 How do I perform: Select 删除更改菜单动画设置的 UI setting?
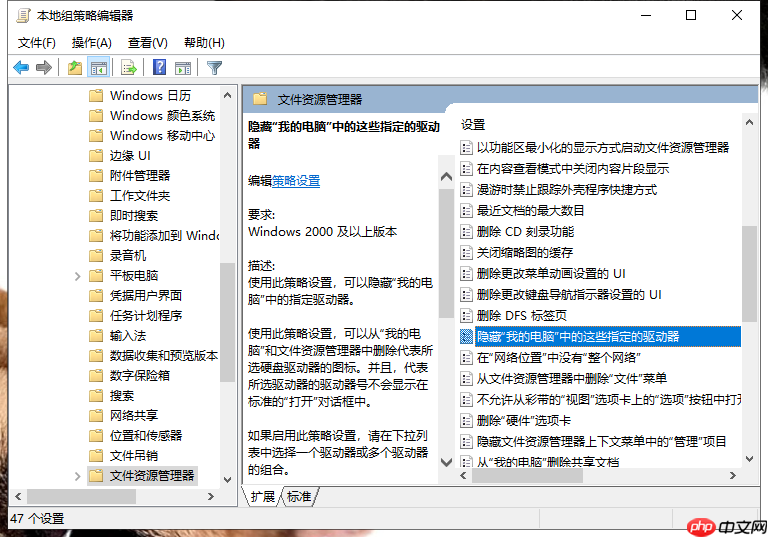544,273
